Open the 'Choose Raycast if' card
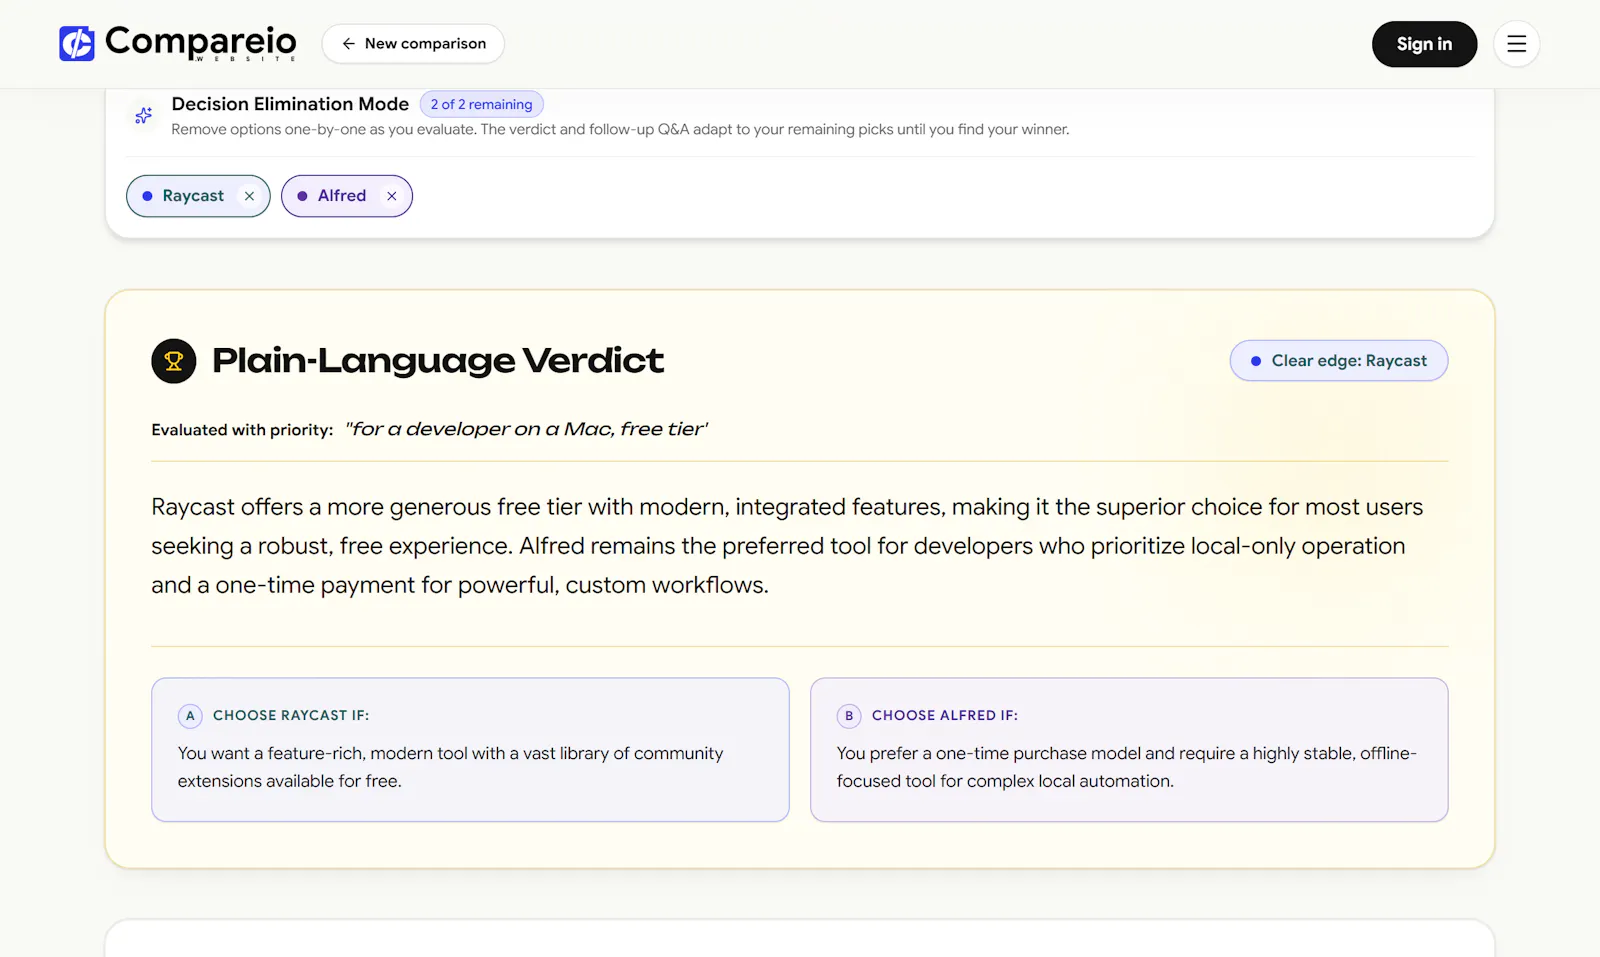1600x957 pixels. click(470, 750)
